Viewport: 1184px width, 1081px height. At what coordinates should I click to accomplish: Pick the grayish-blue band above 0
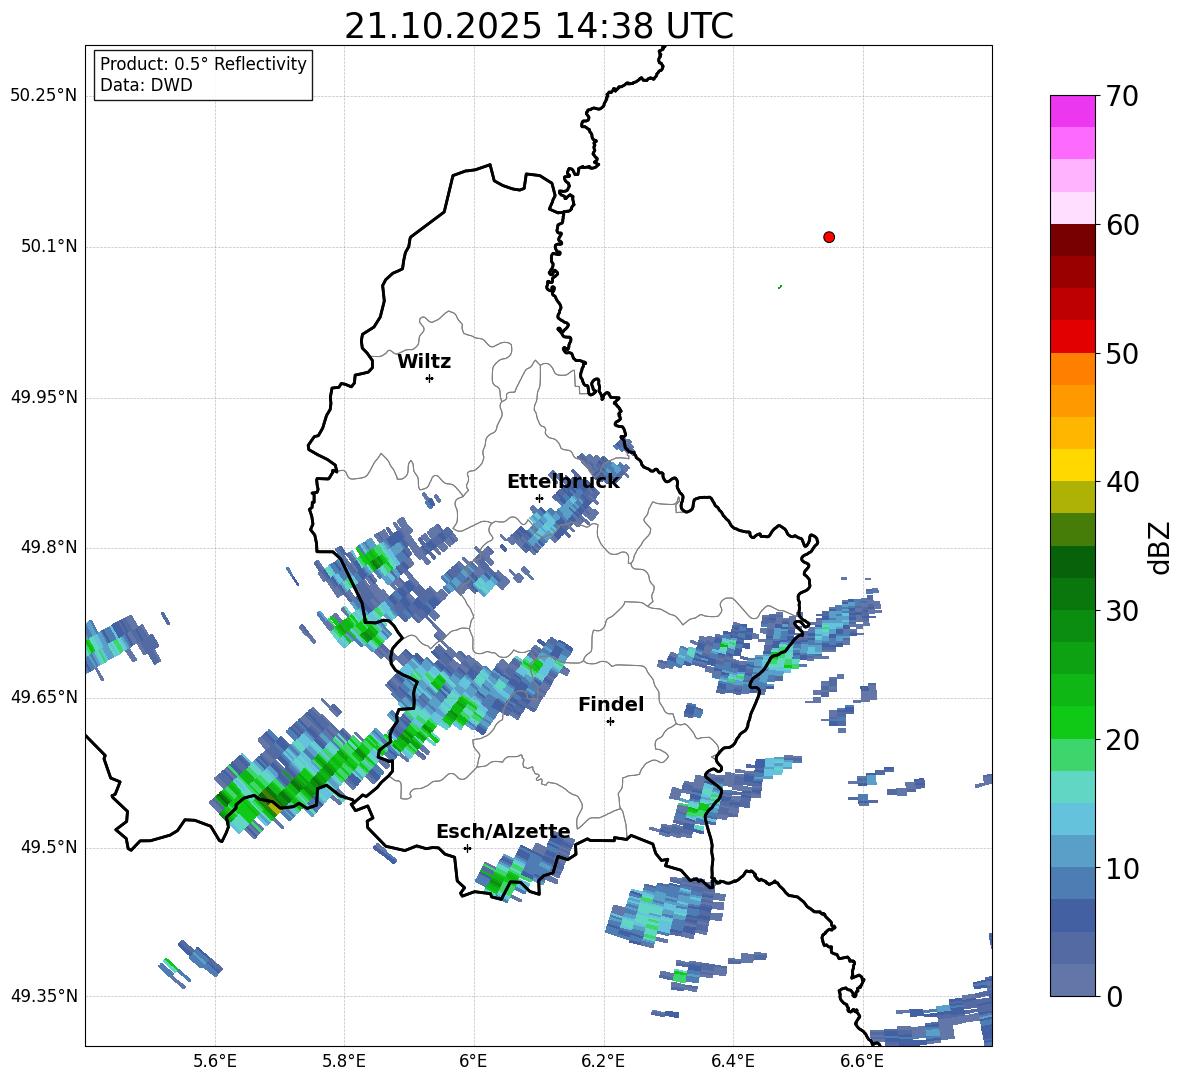[x=1072, y=980]
